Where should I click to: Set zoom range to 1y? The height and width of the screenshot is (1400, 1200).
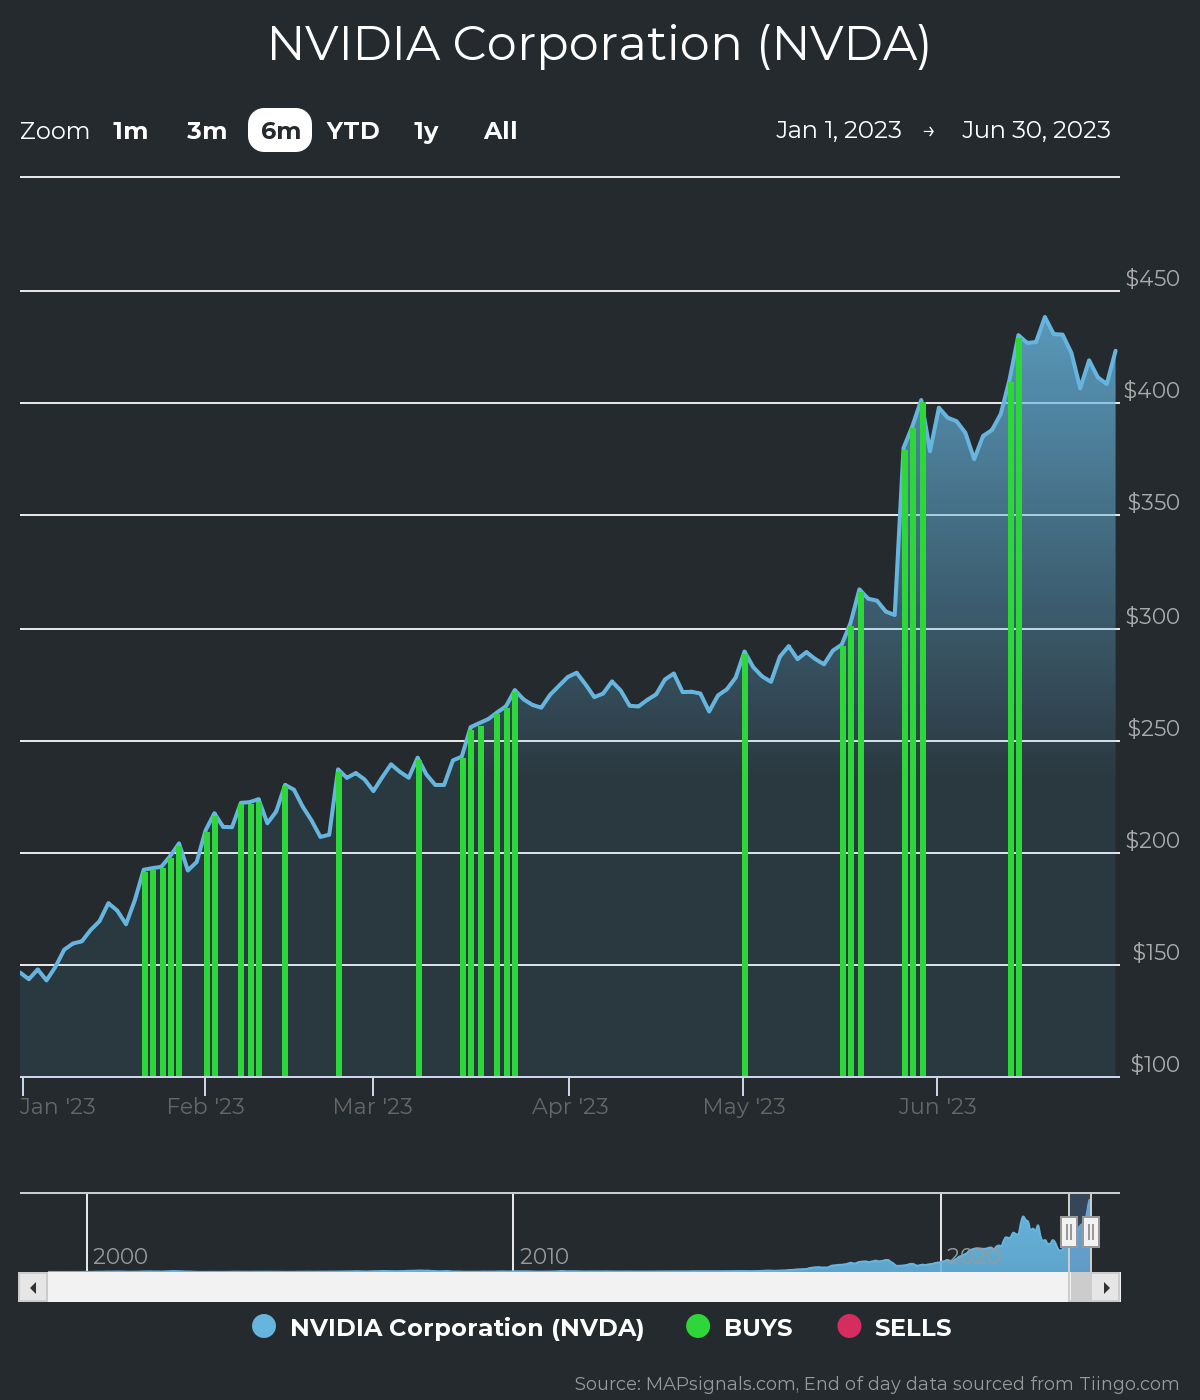pos(426,131)
